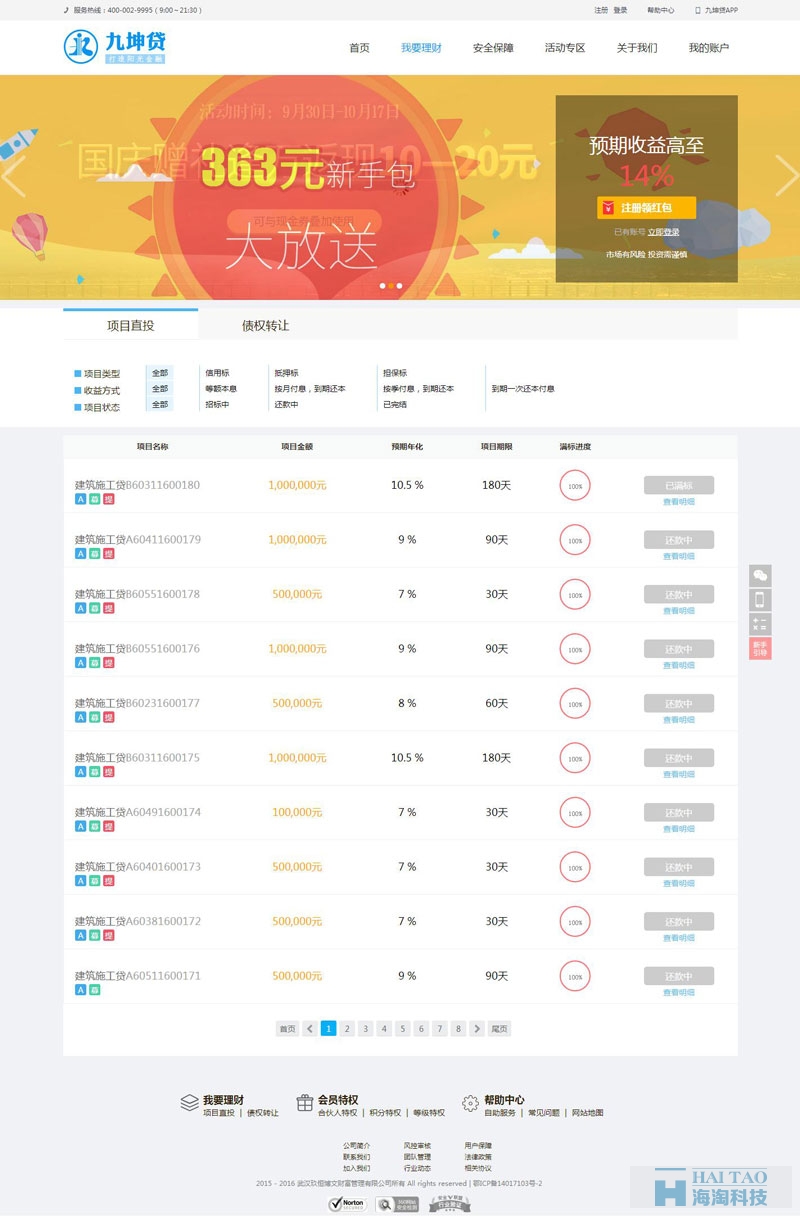Click the 行业验证 trust badge in the footer
800x1221 pixels.
[450, 1203]
